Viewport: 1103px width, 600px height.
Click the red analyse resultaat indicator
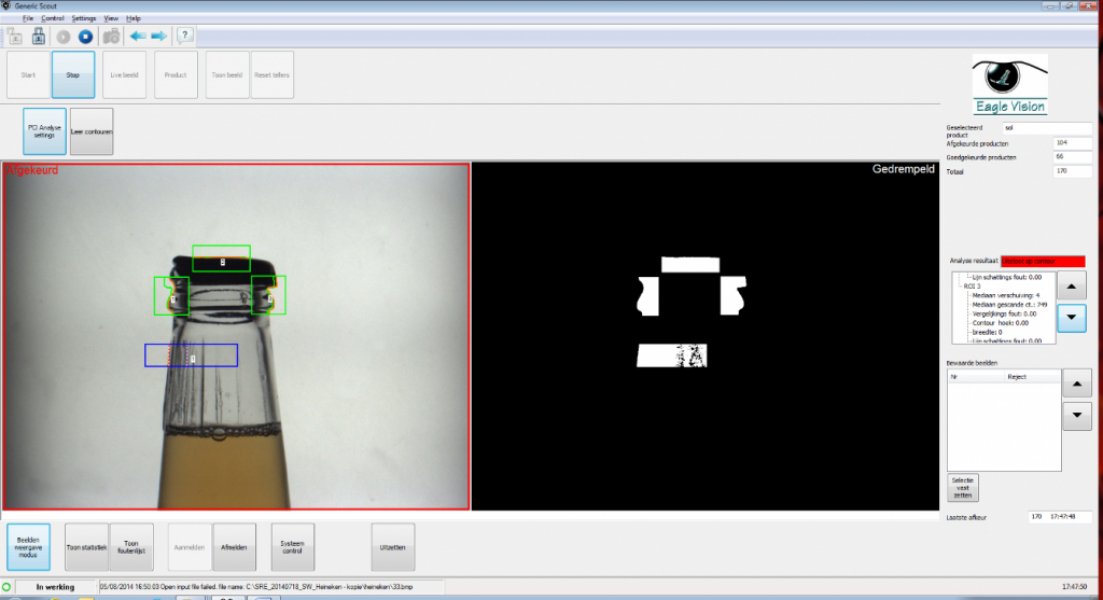(x=1043, y=261)
